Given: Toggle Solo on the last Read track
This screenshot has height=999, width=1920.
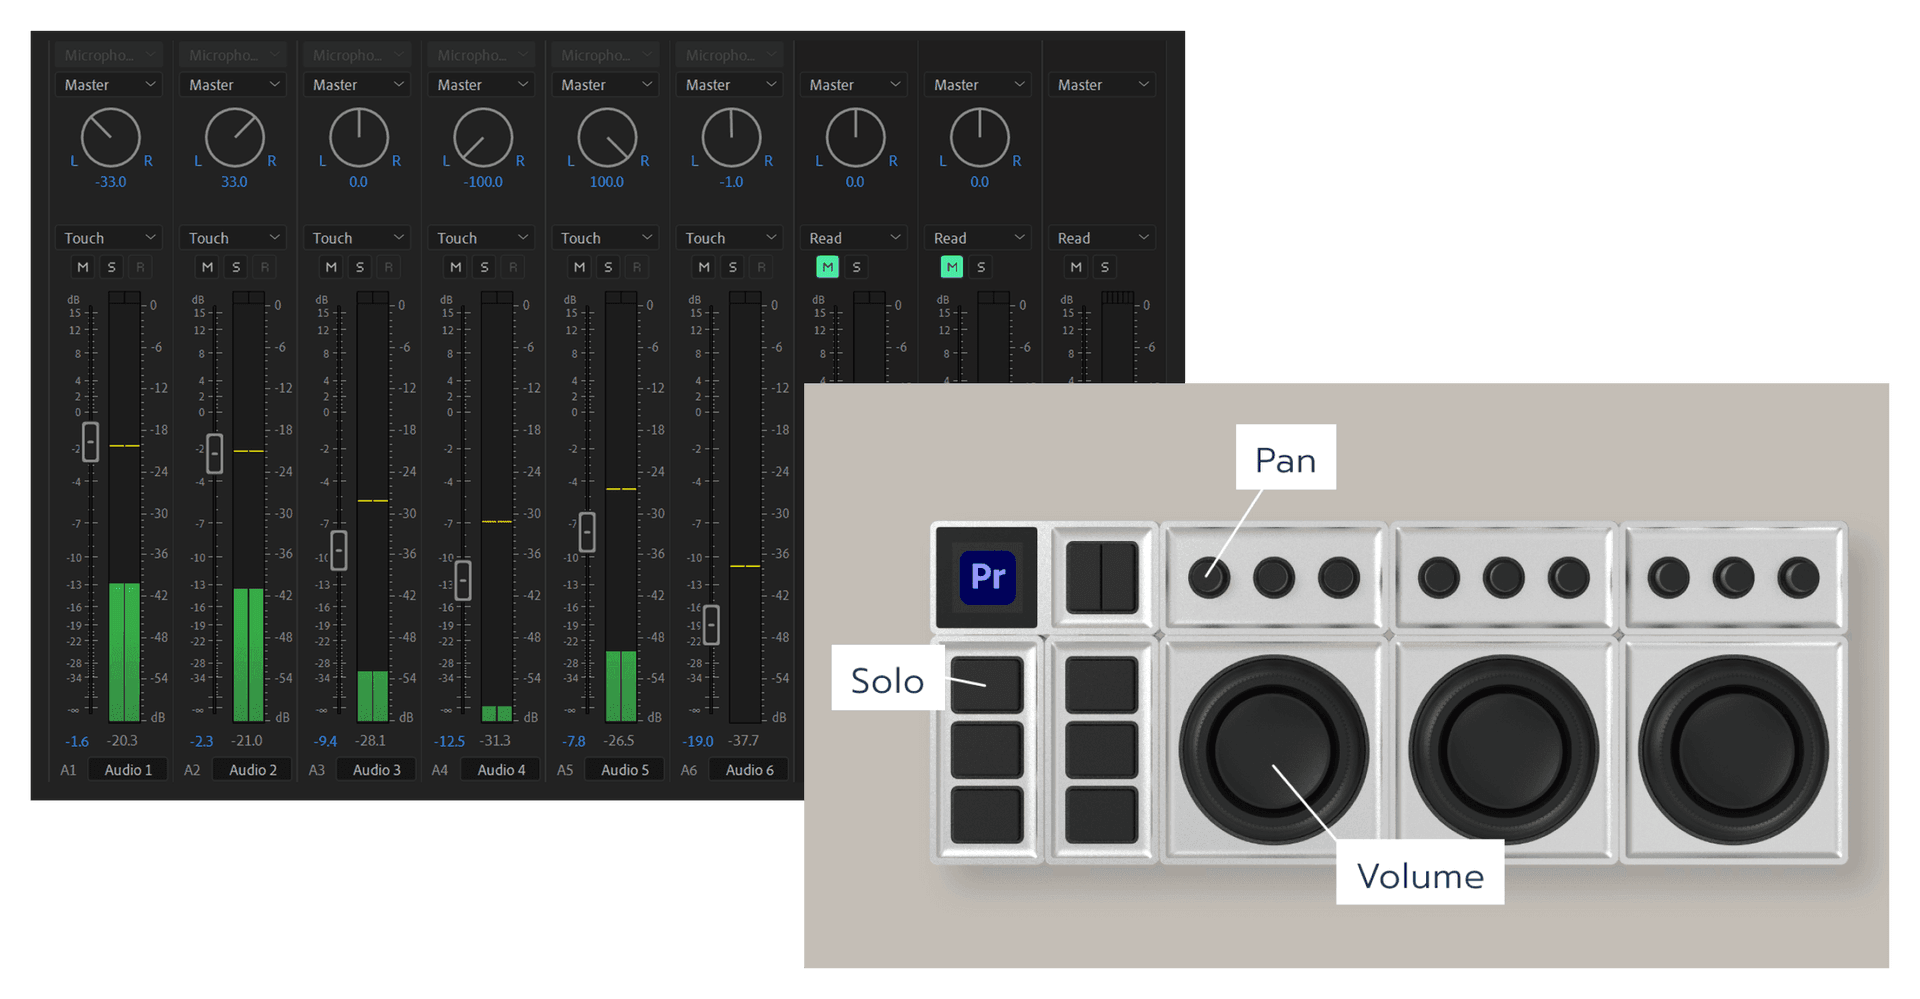Looking at the screenshot, I should [1103, 266].
